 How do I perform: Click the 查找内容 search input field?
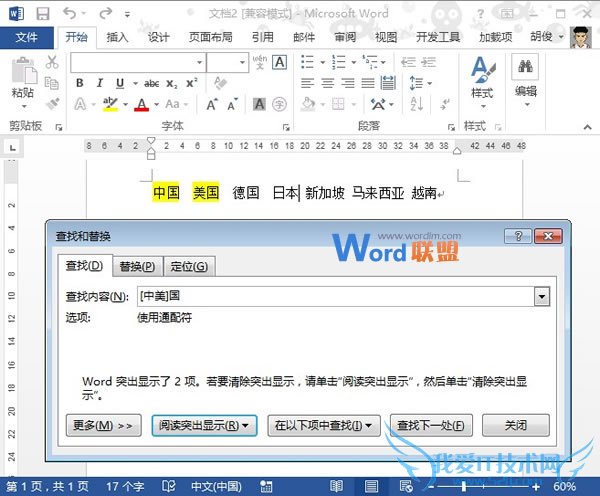click(x=336, y=296)
